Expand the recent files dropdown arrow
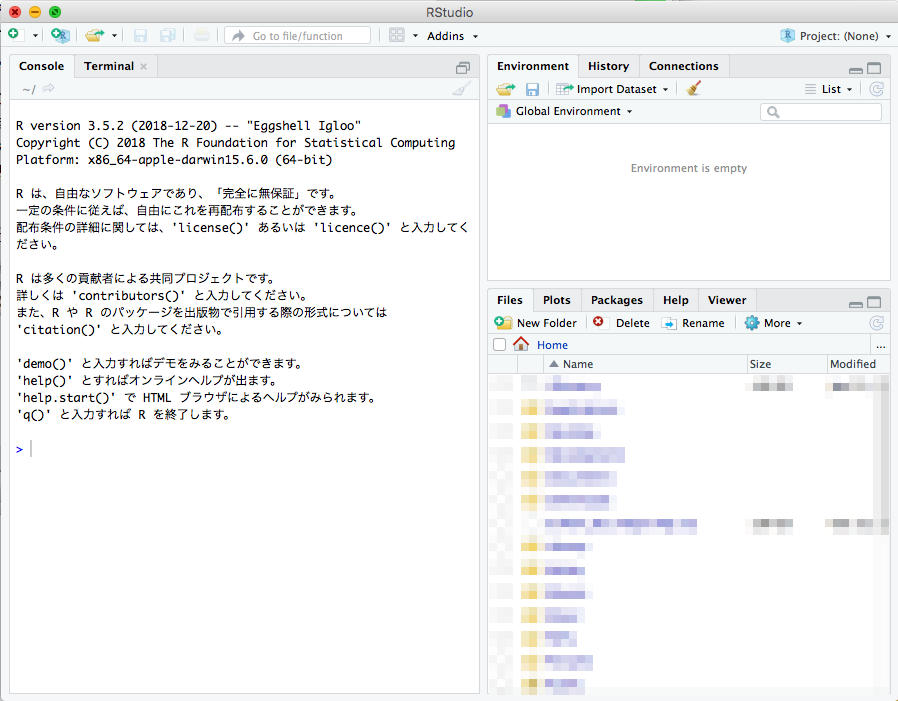898x701 pixels. (x=115, y=36)
